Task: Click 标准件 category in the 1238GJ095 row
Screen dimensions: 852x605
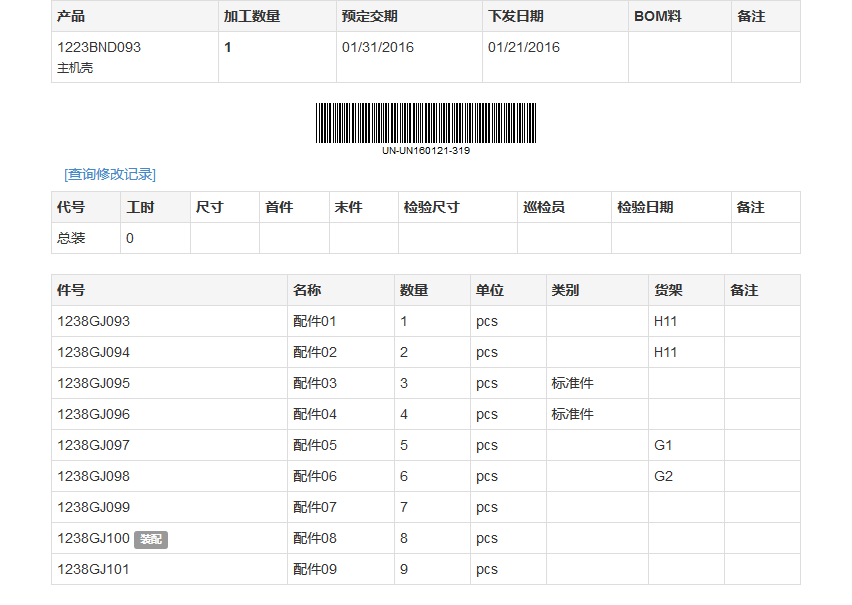Action: click(572, 383)
